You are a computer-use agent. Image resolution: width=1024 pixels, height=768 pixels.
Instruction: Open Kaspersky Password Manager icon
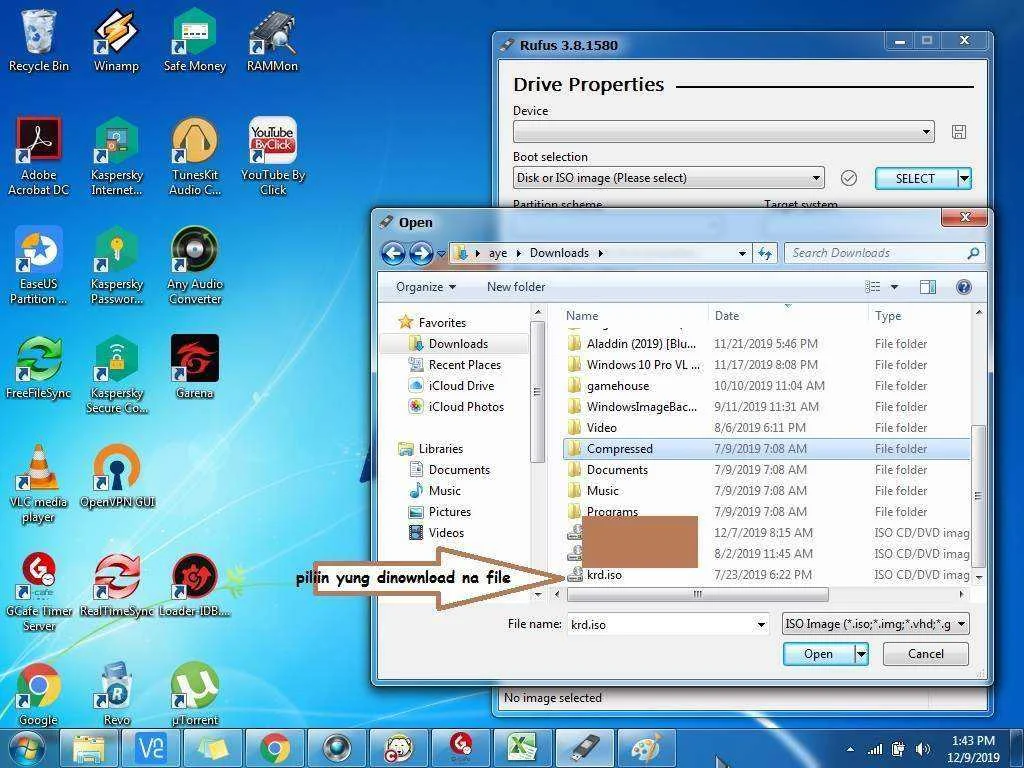tap(116, 266)
